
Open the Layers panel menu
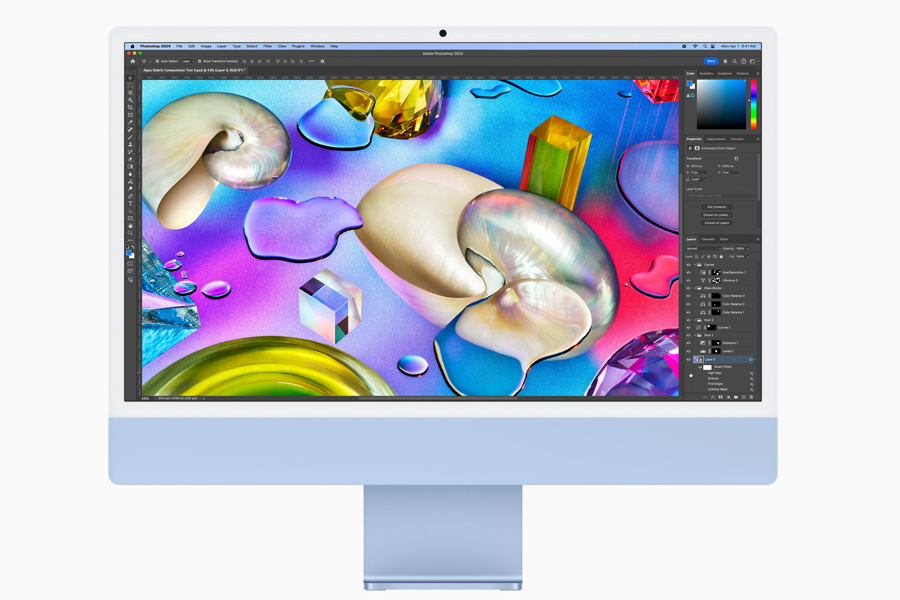click(x=757, y=239)
